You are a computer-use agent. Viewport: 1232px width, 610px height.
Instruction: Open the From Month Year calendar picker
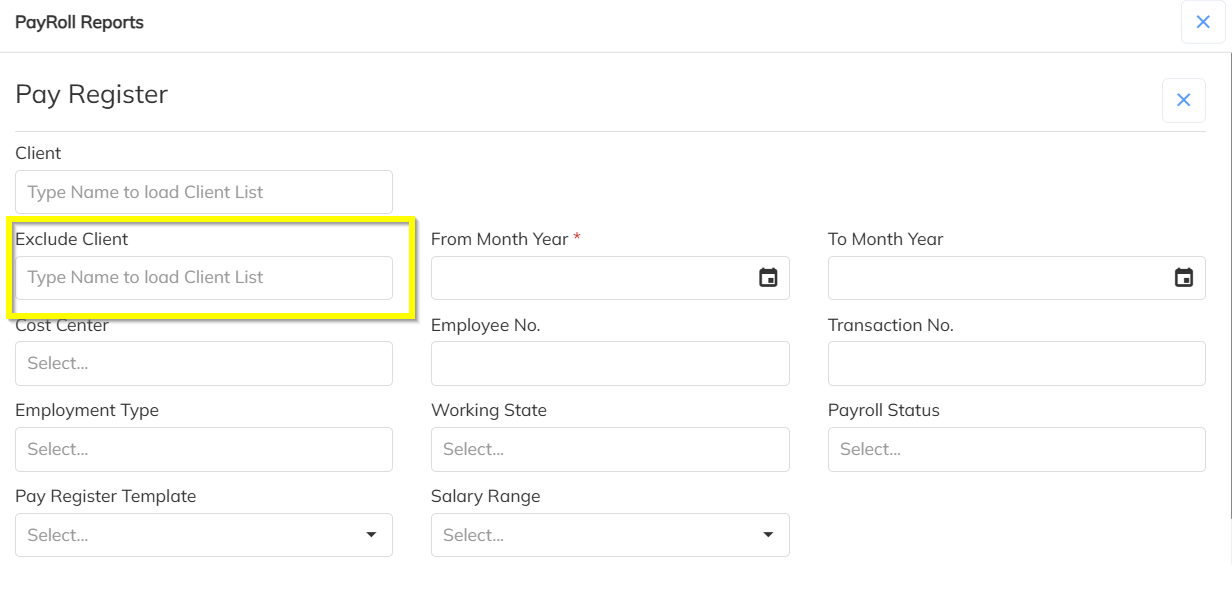(768, 278)
